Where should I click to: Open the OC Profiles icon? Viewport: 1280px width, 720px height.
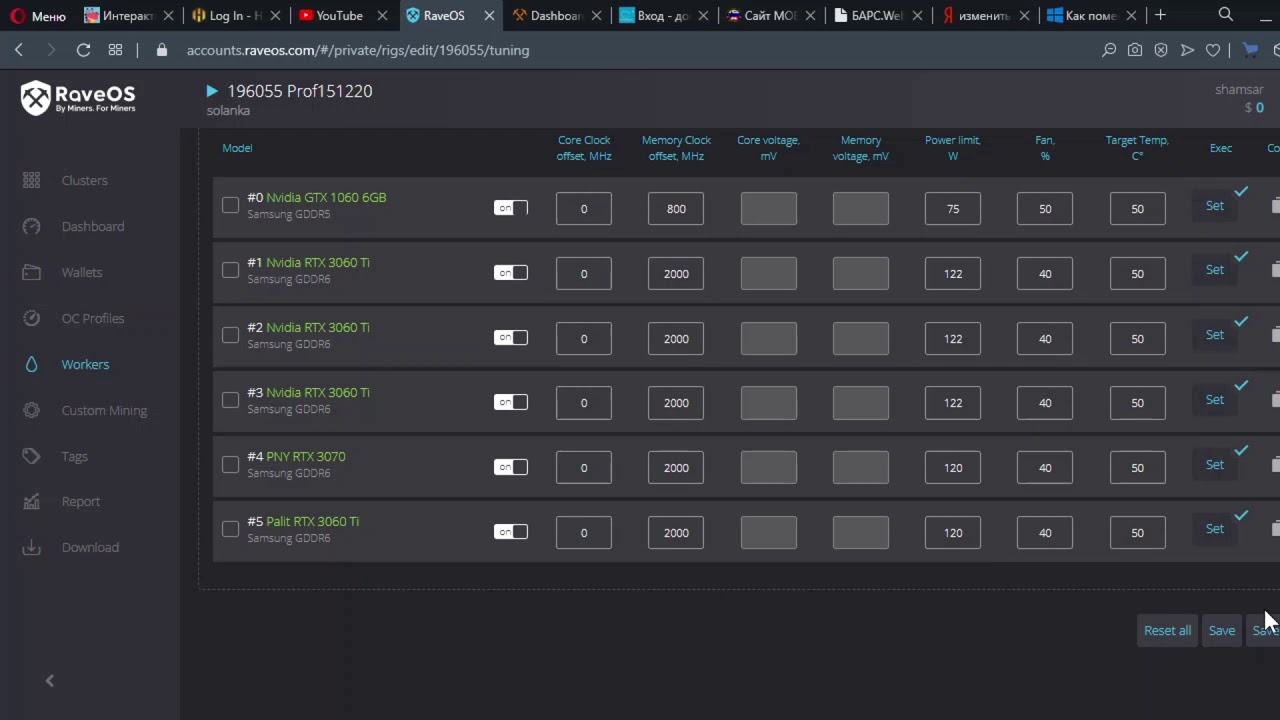(31, 318)
